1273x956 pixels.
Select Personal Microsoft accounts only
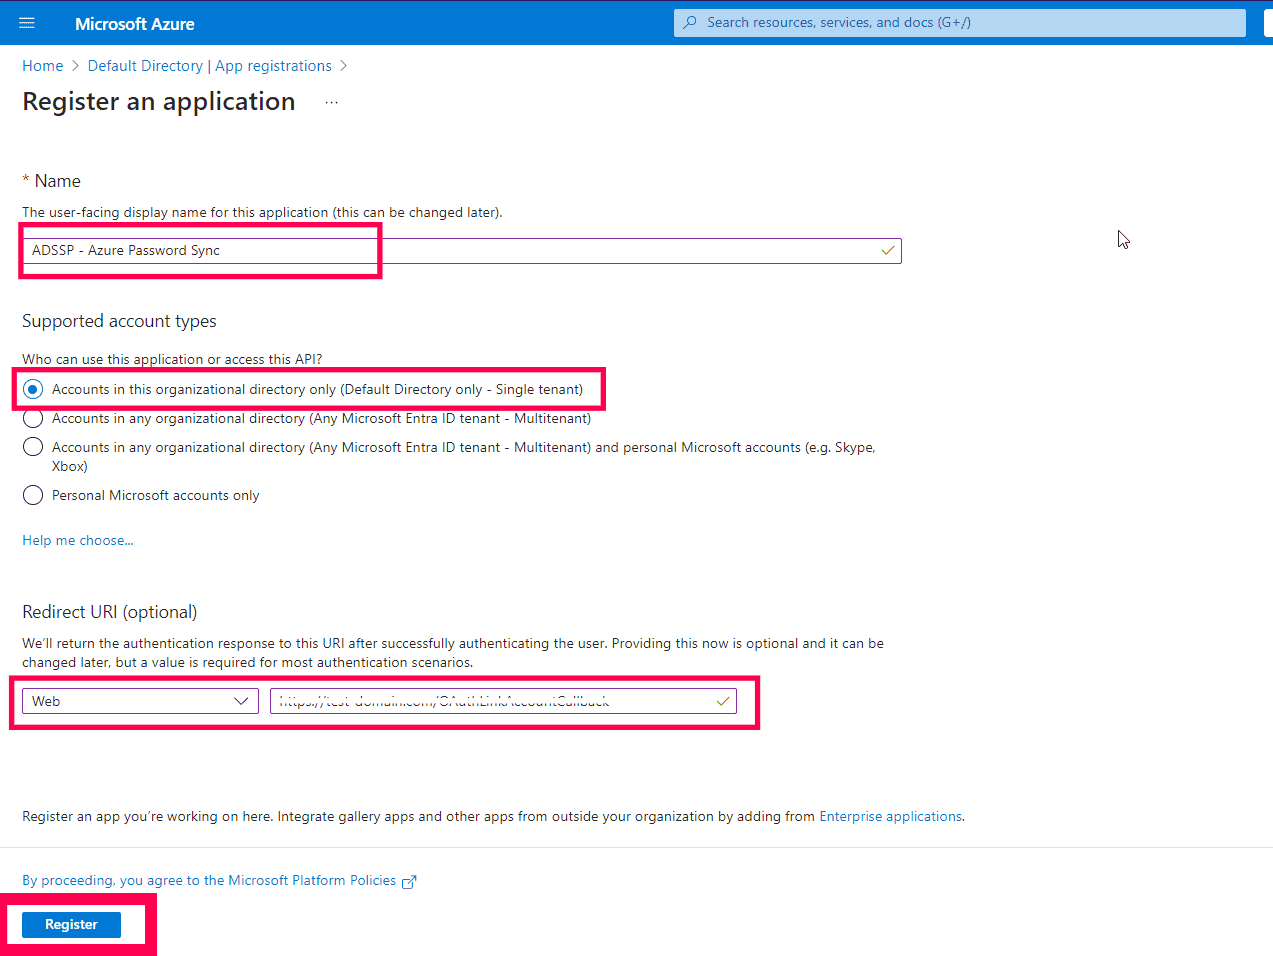32,494
